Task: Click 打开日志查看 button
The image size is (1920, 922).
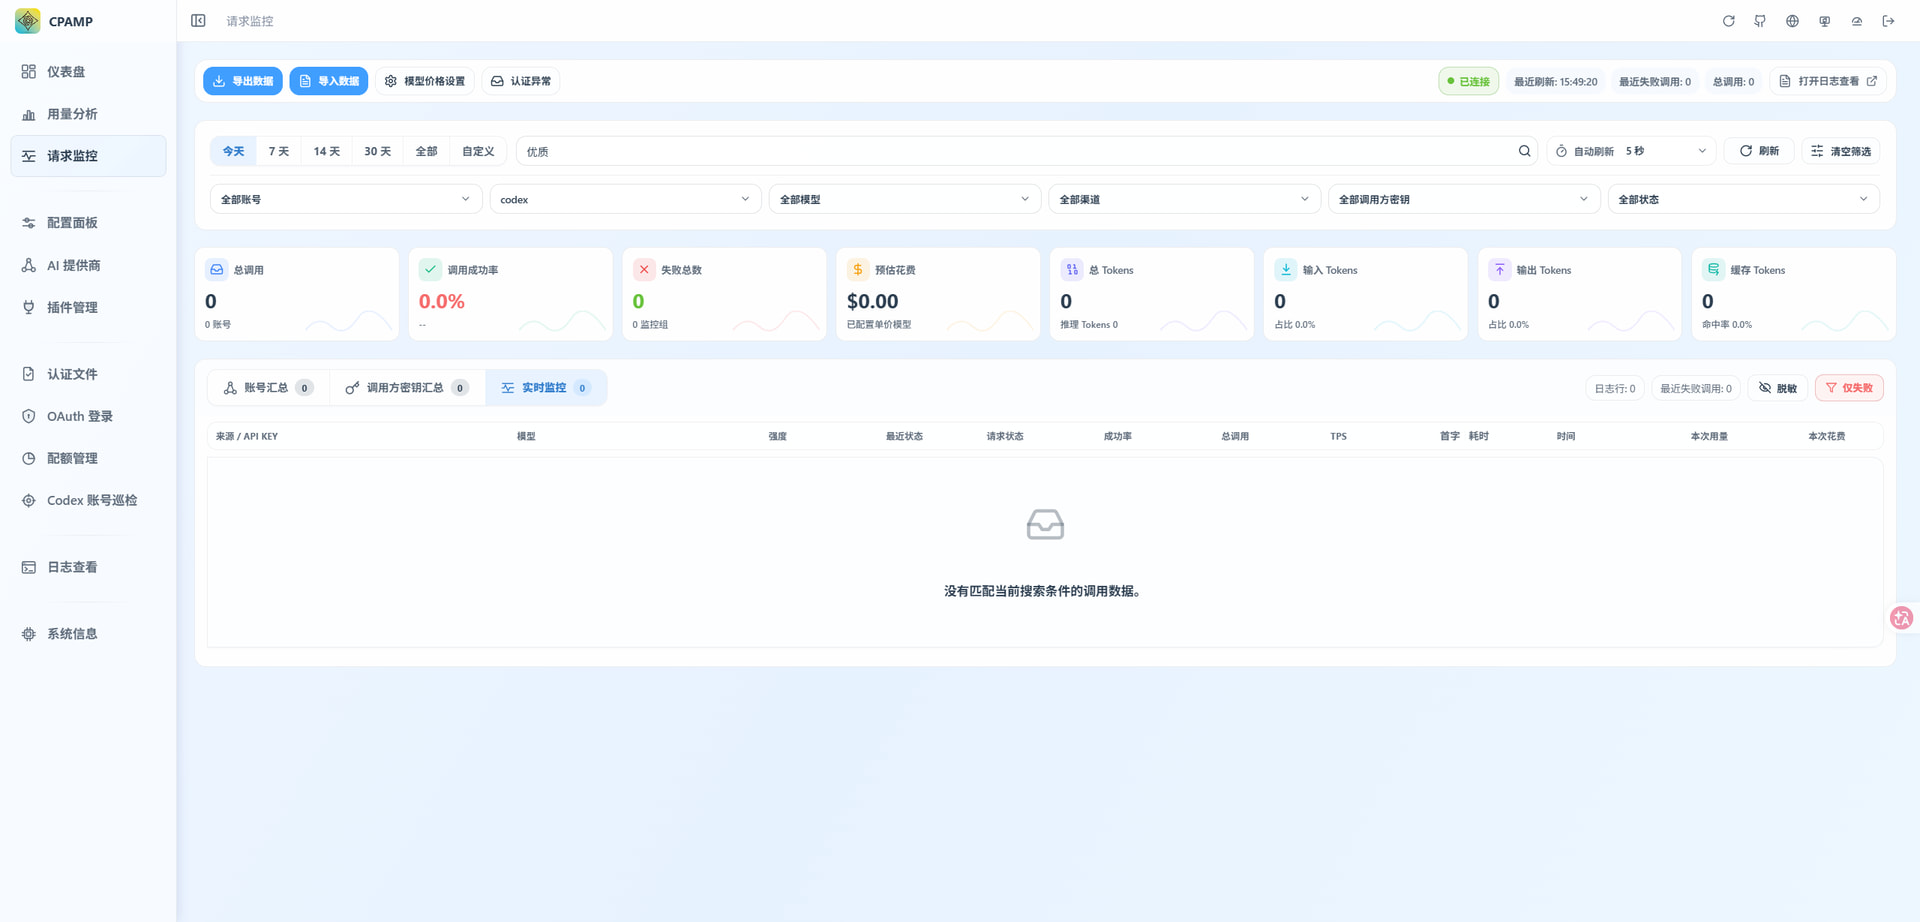Action: (x=1828, y=81)
